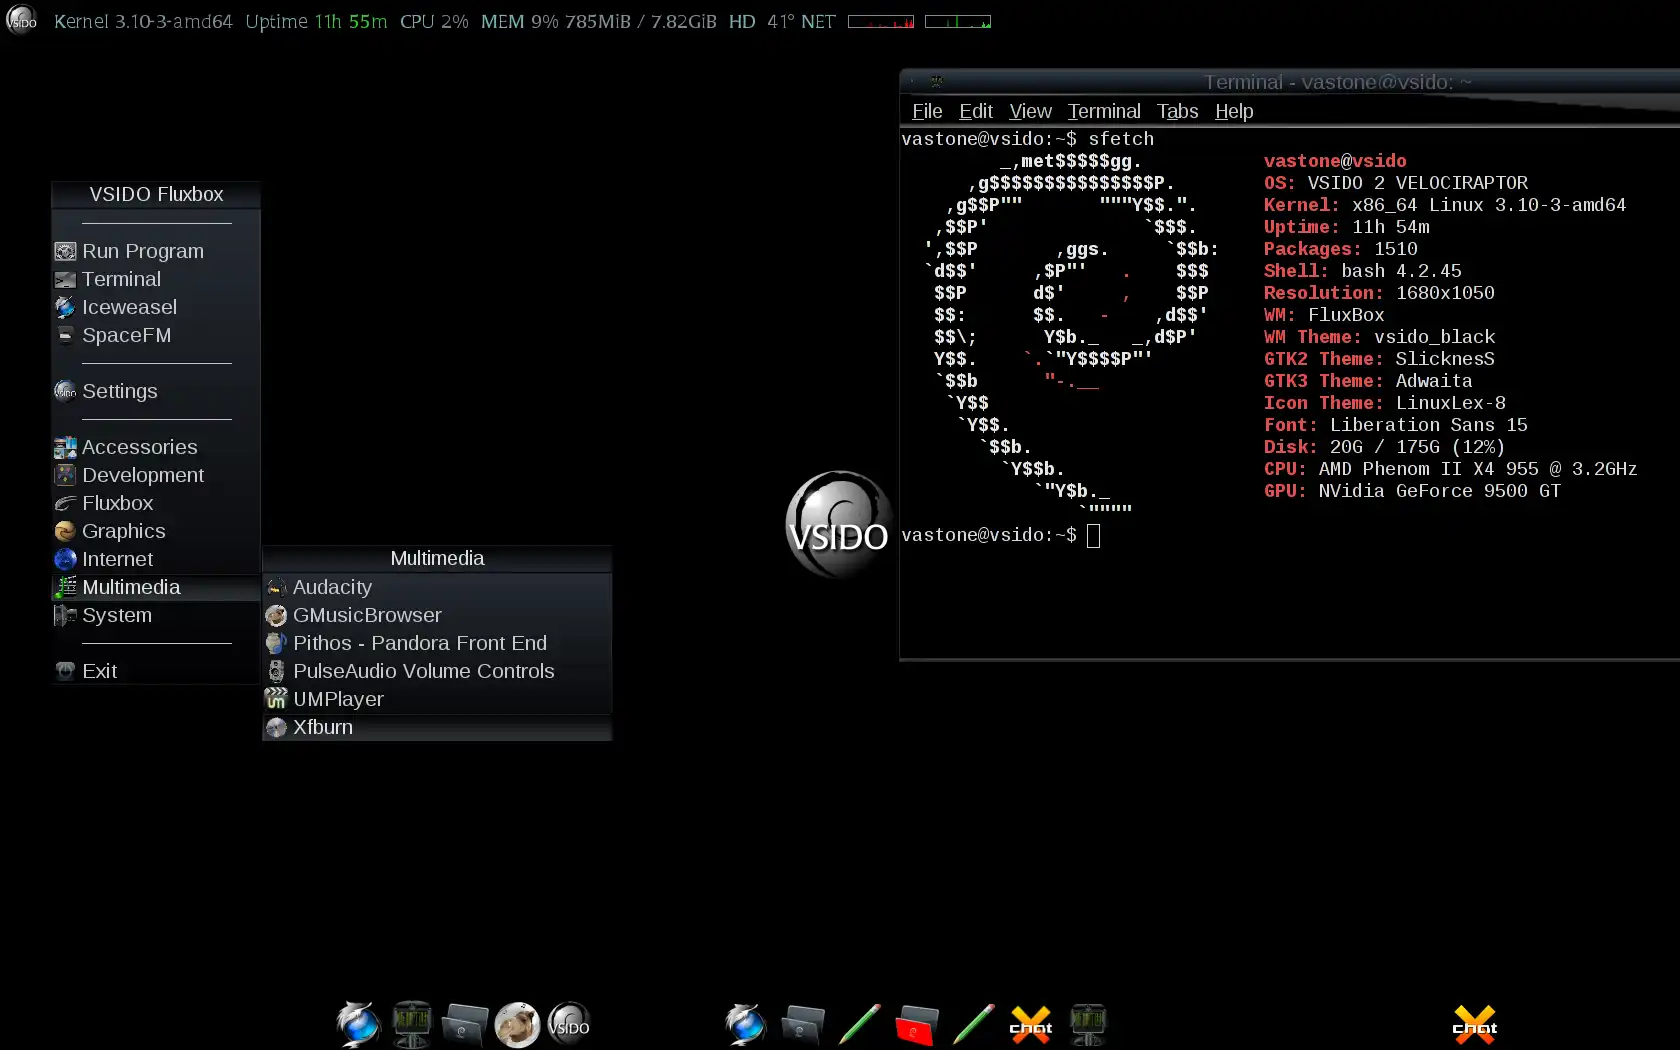This screenshot has height=1050, width=1680.
Task: Open the terminal's Tabs menu
Action: click(x=1177, y=111)
